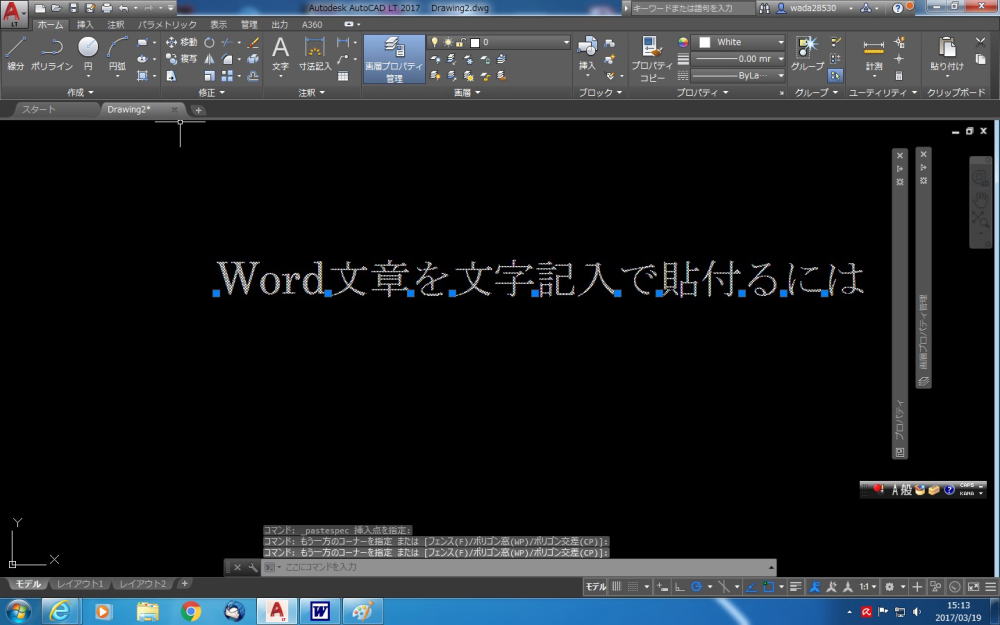Switch to the パラメトリック ribbon tab
The width and height of the screenshot is (1000, 625).
[x=167, y=24]
